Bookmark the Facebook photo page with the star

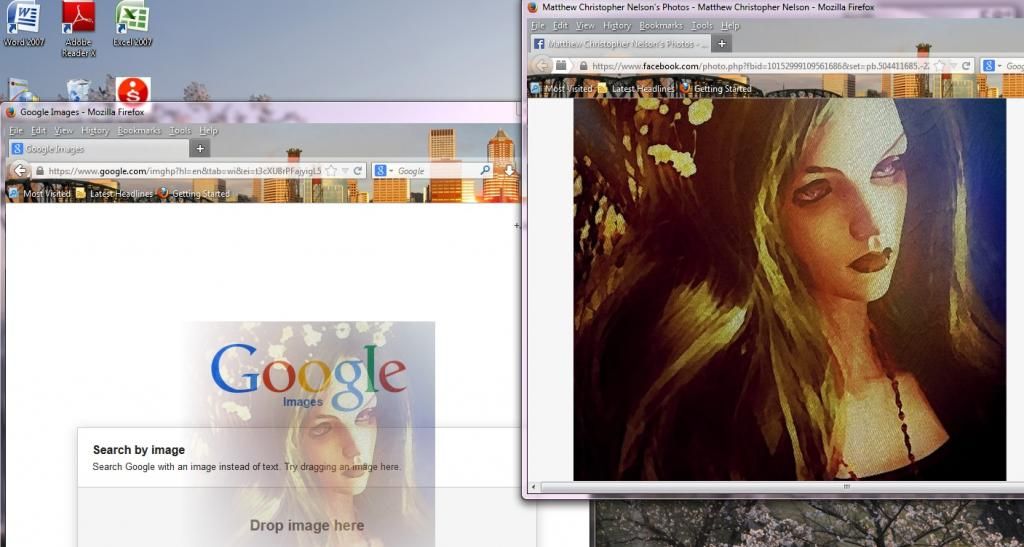(939, 66)
